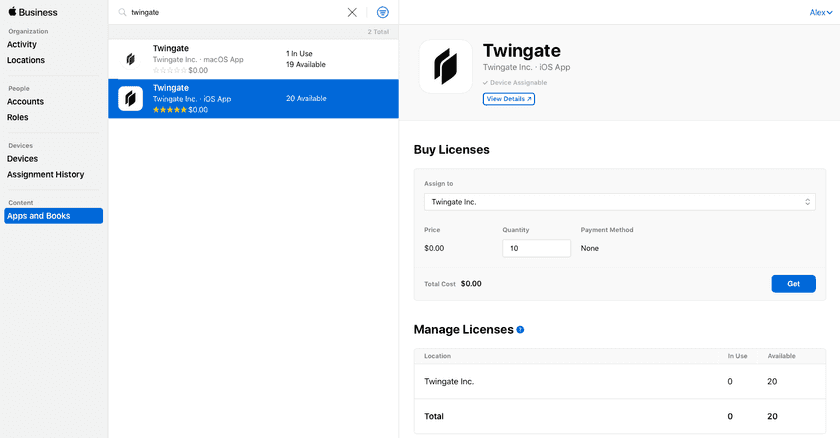Click the search magnifier icon
840x438 pixels.
tap(122, 12)
